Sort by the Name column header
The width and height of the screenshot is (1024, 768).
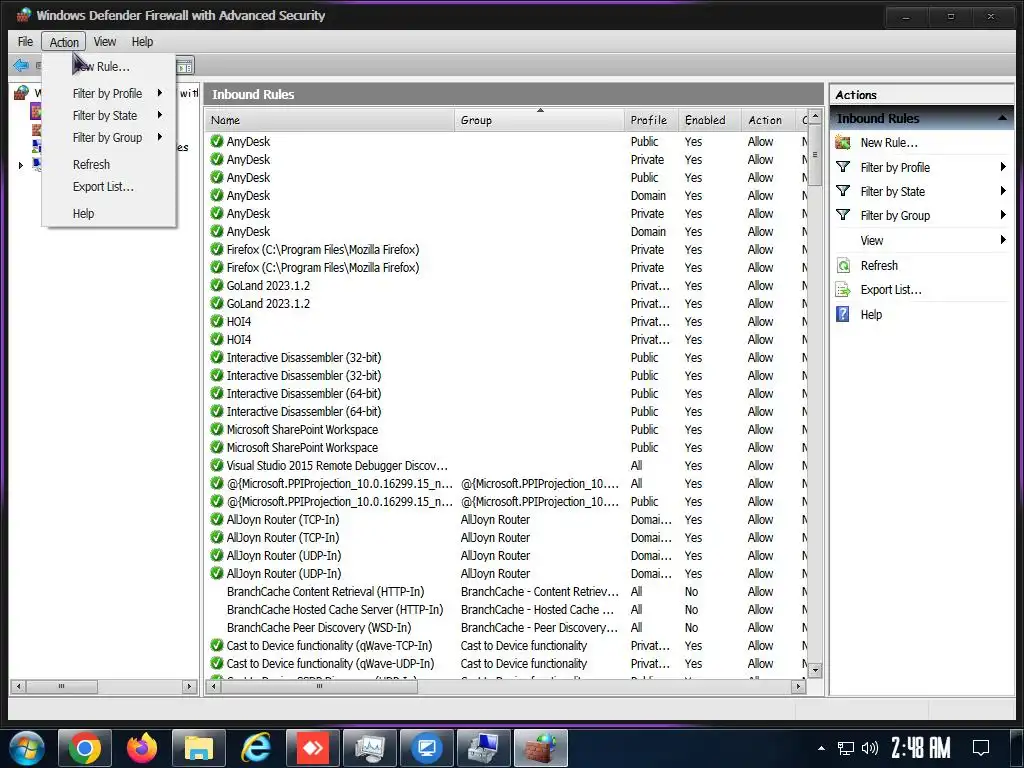pos(330,120)
